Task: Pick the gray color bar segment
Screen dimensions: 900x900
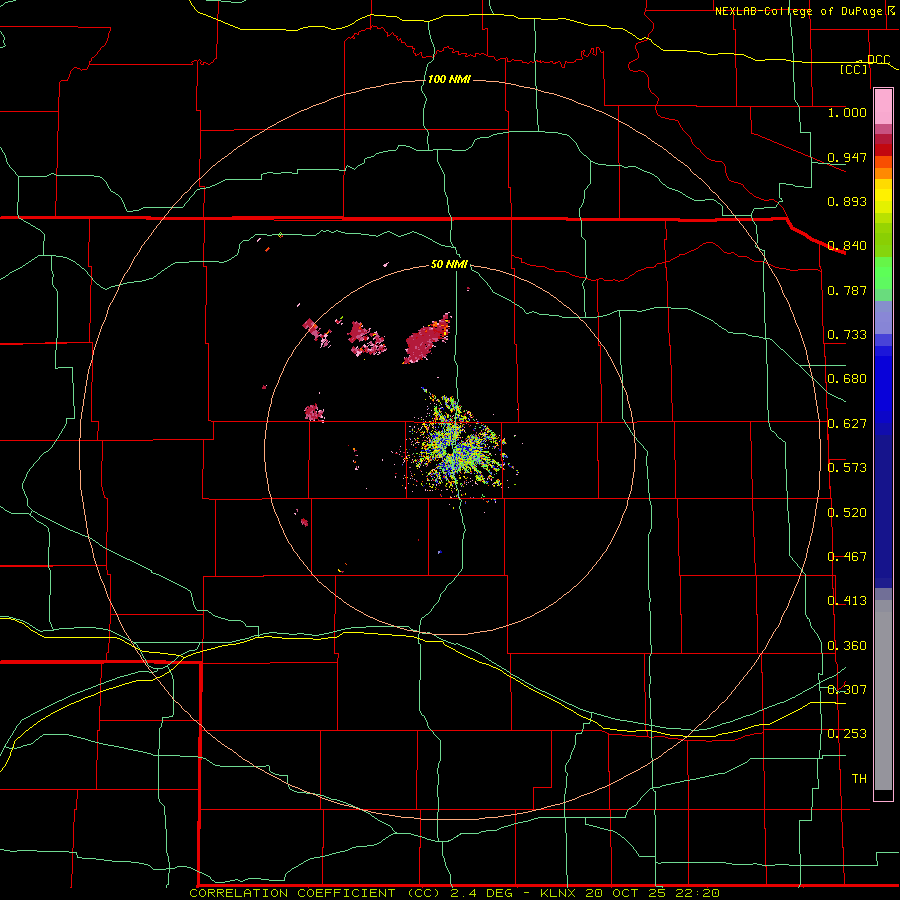Action: click(x=883, y=695)
